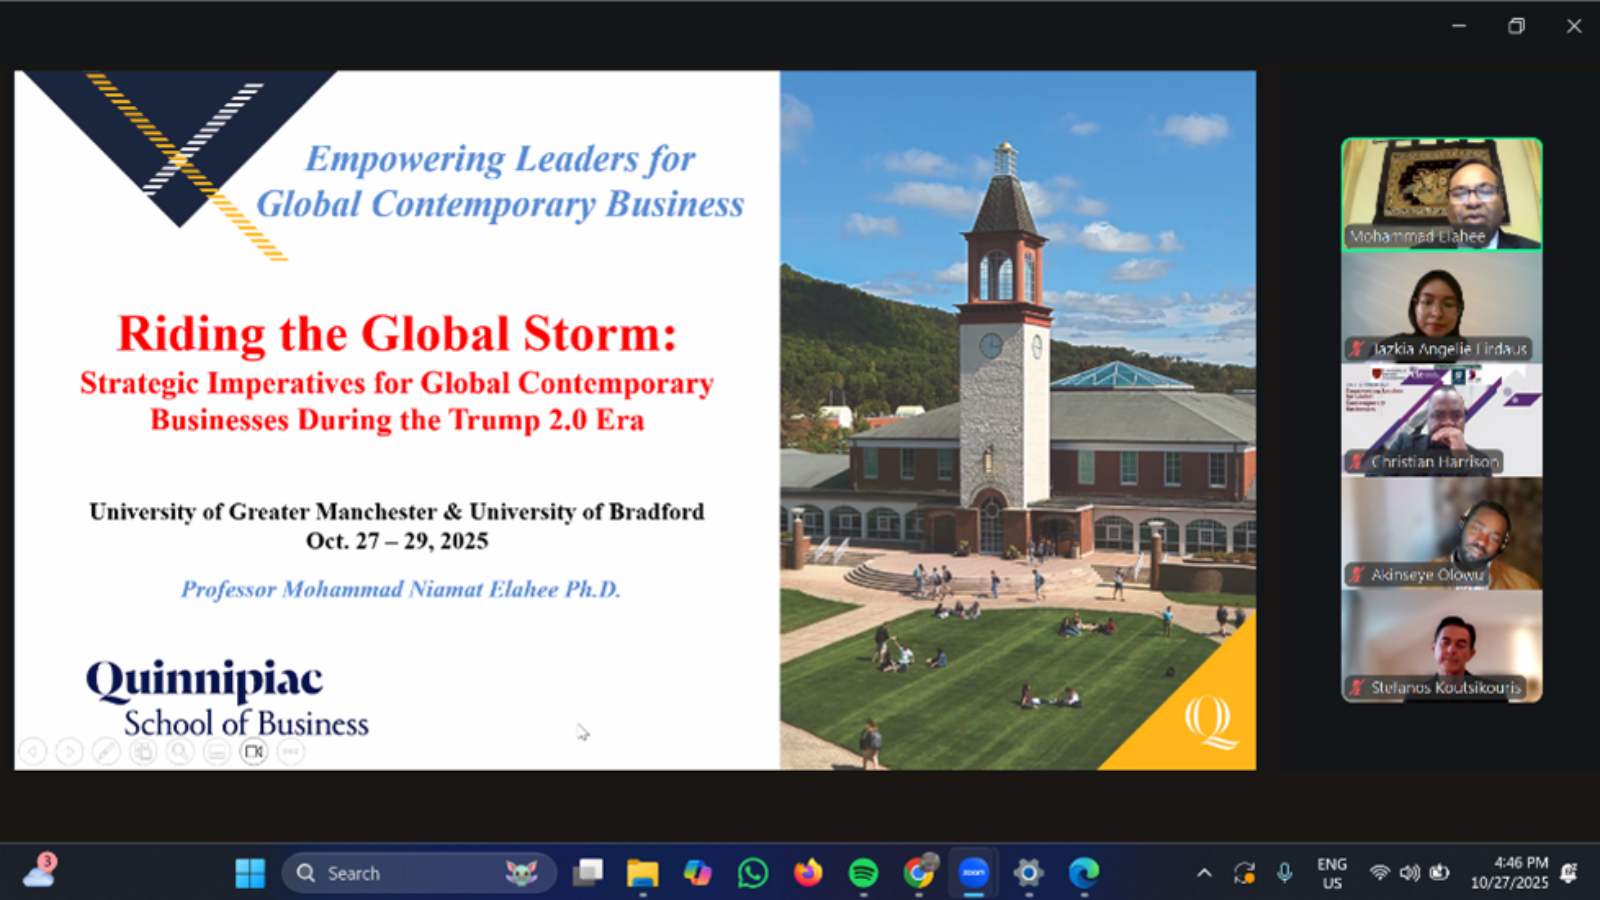Click muted mic icon beside Akinseye Olowu

coord(1357,575)
